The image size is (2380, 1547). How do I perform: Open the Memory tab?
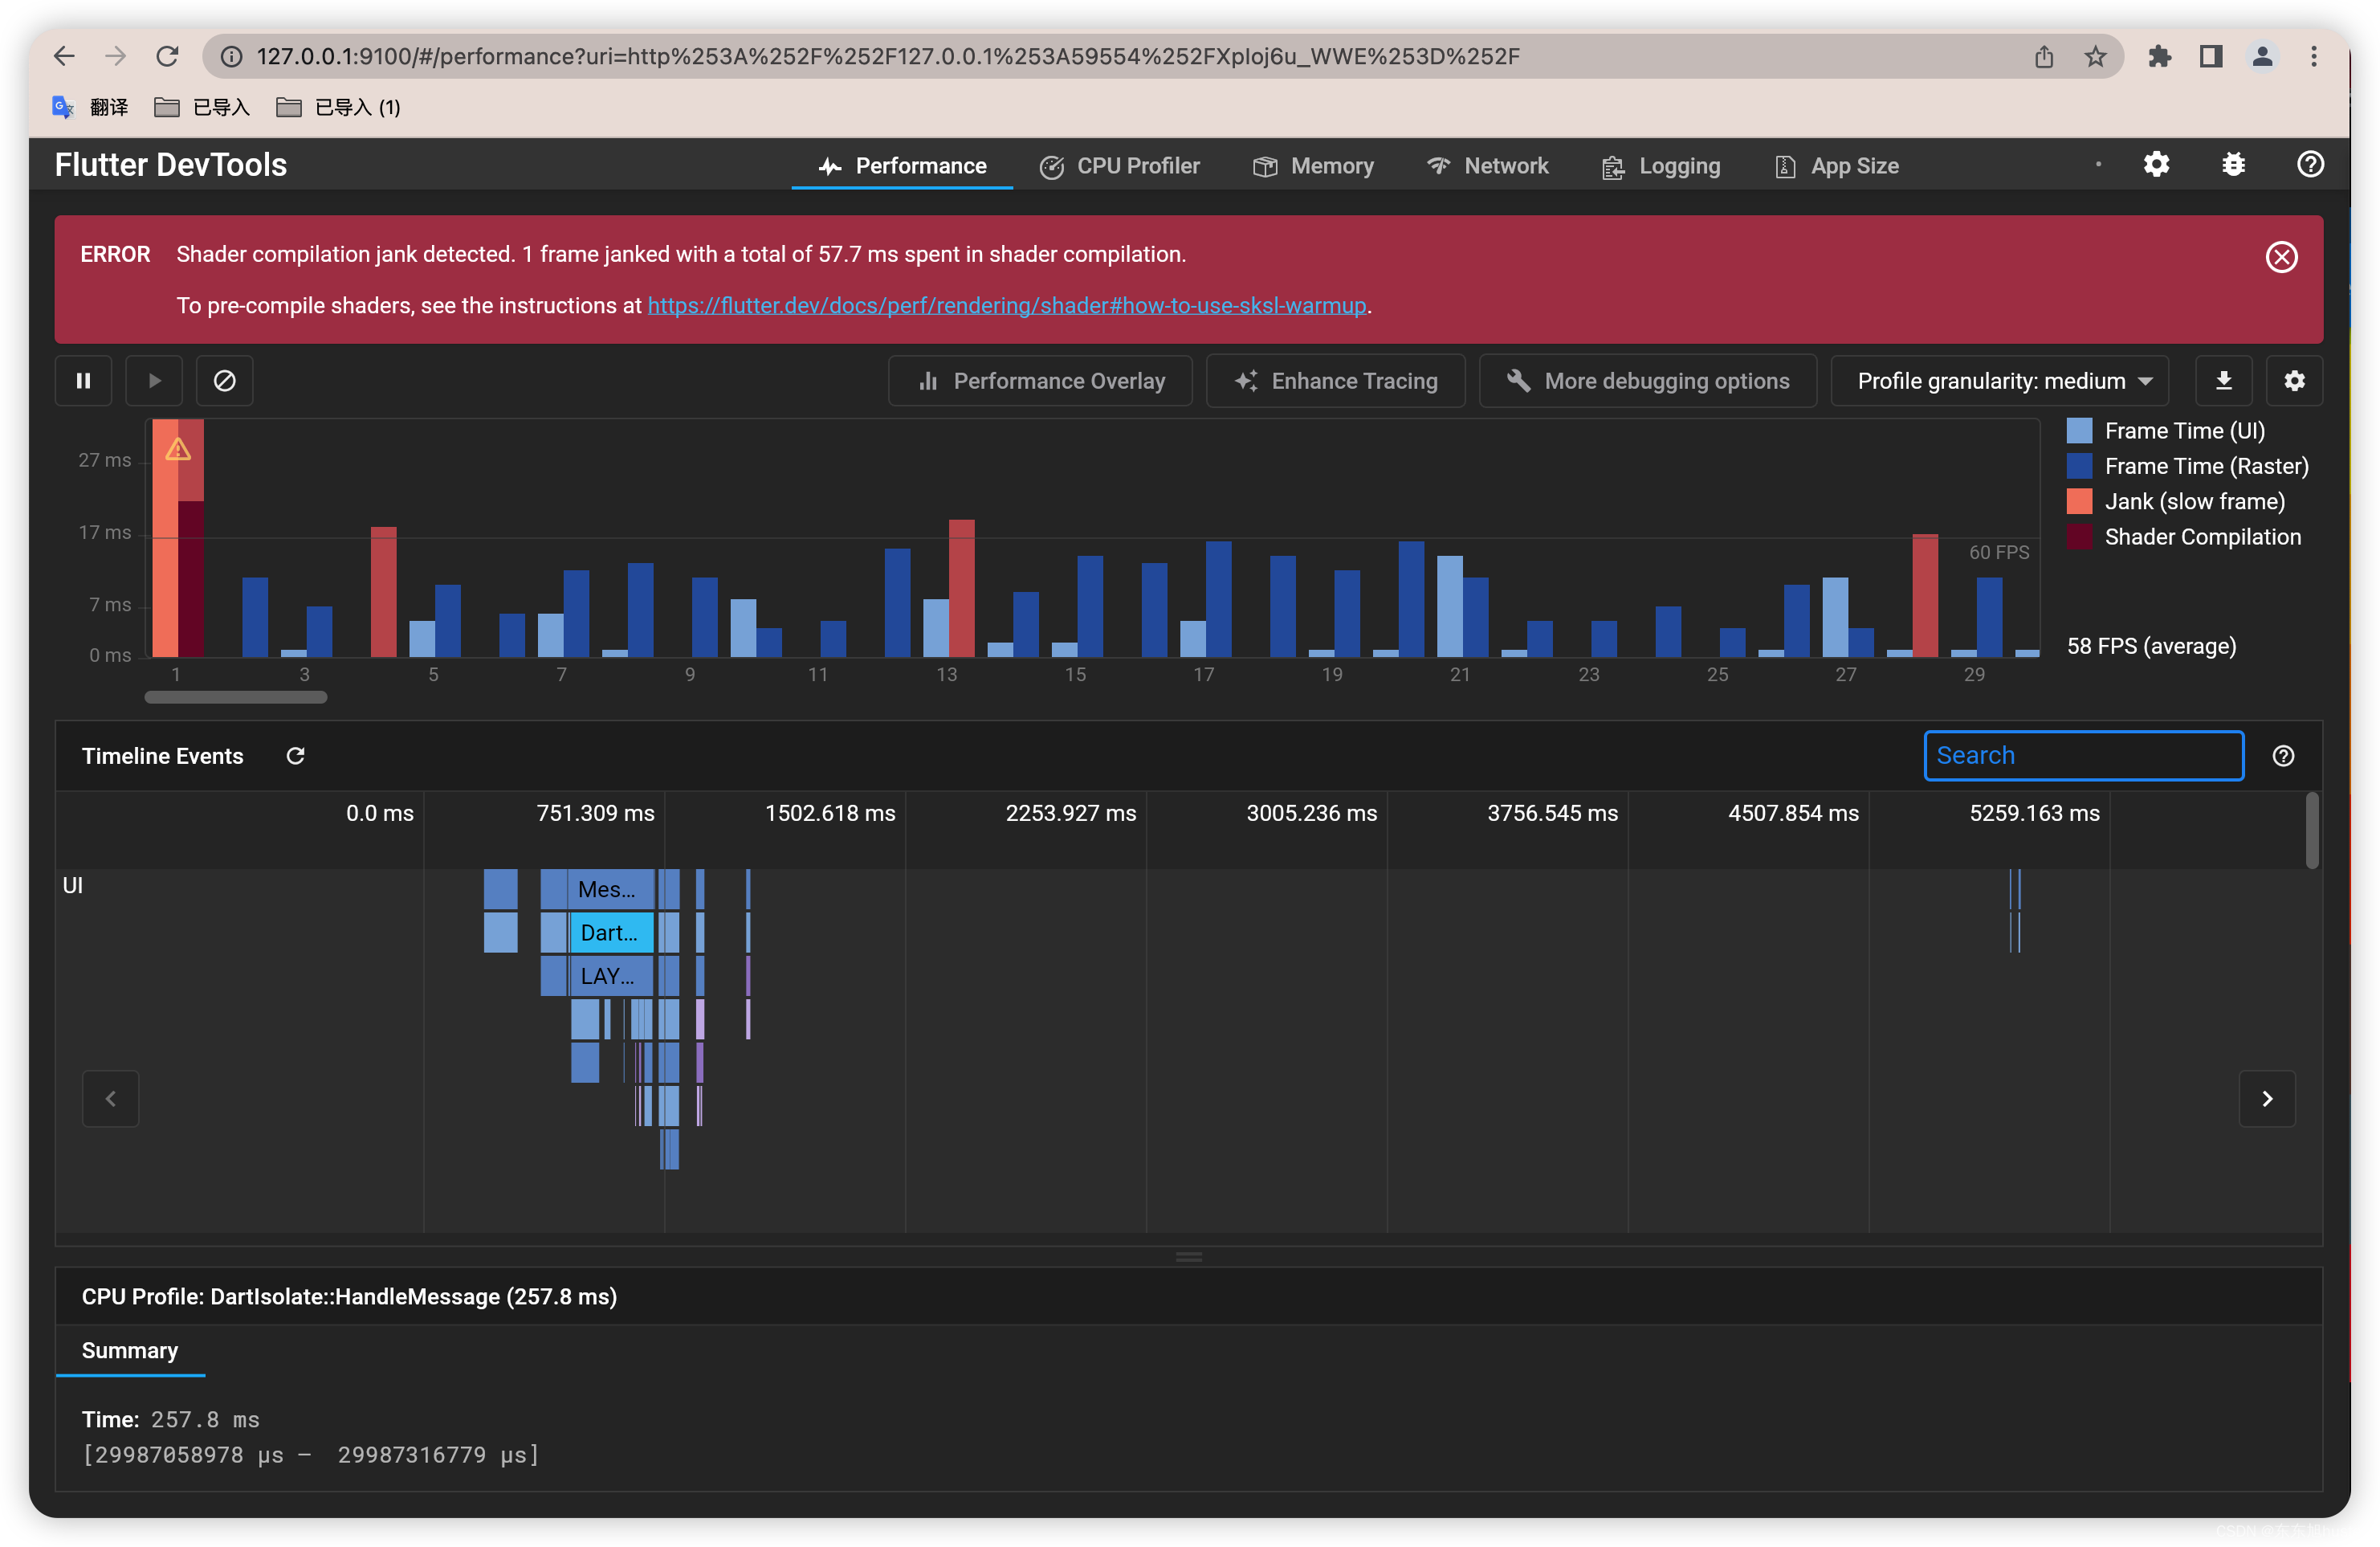point(1313,166)
